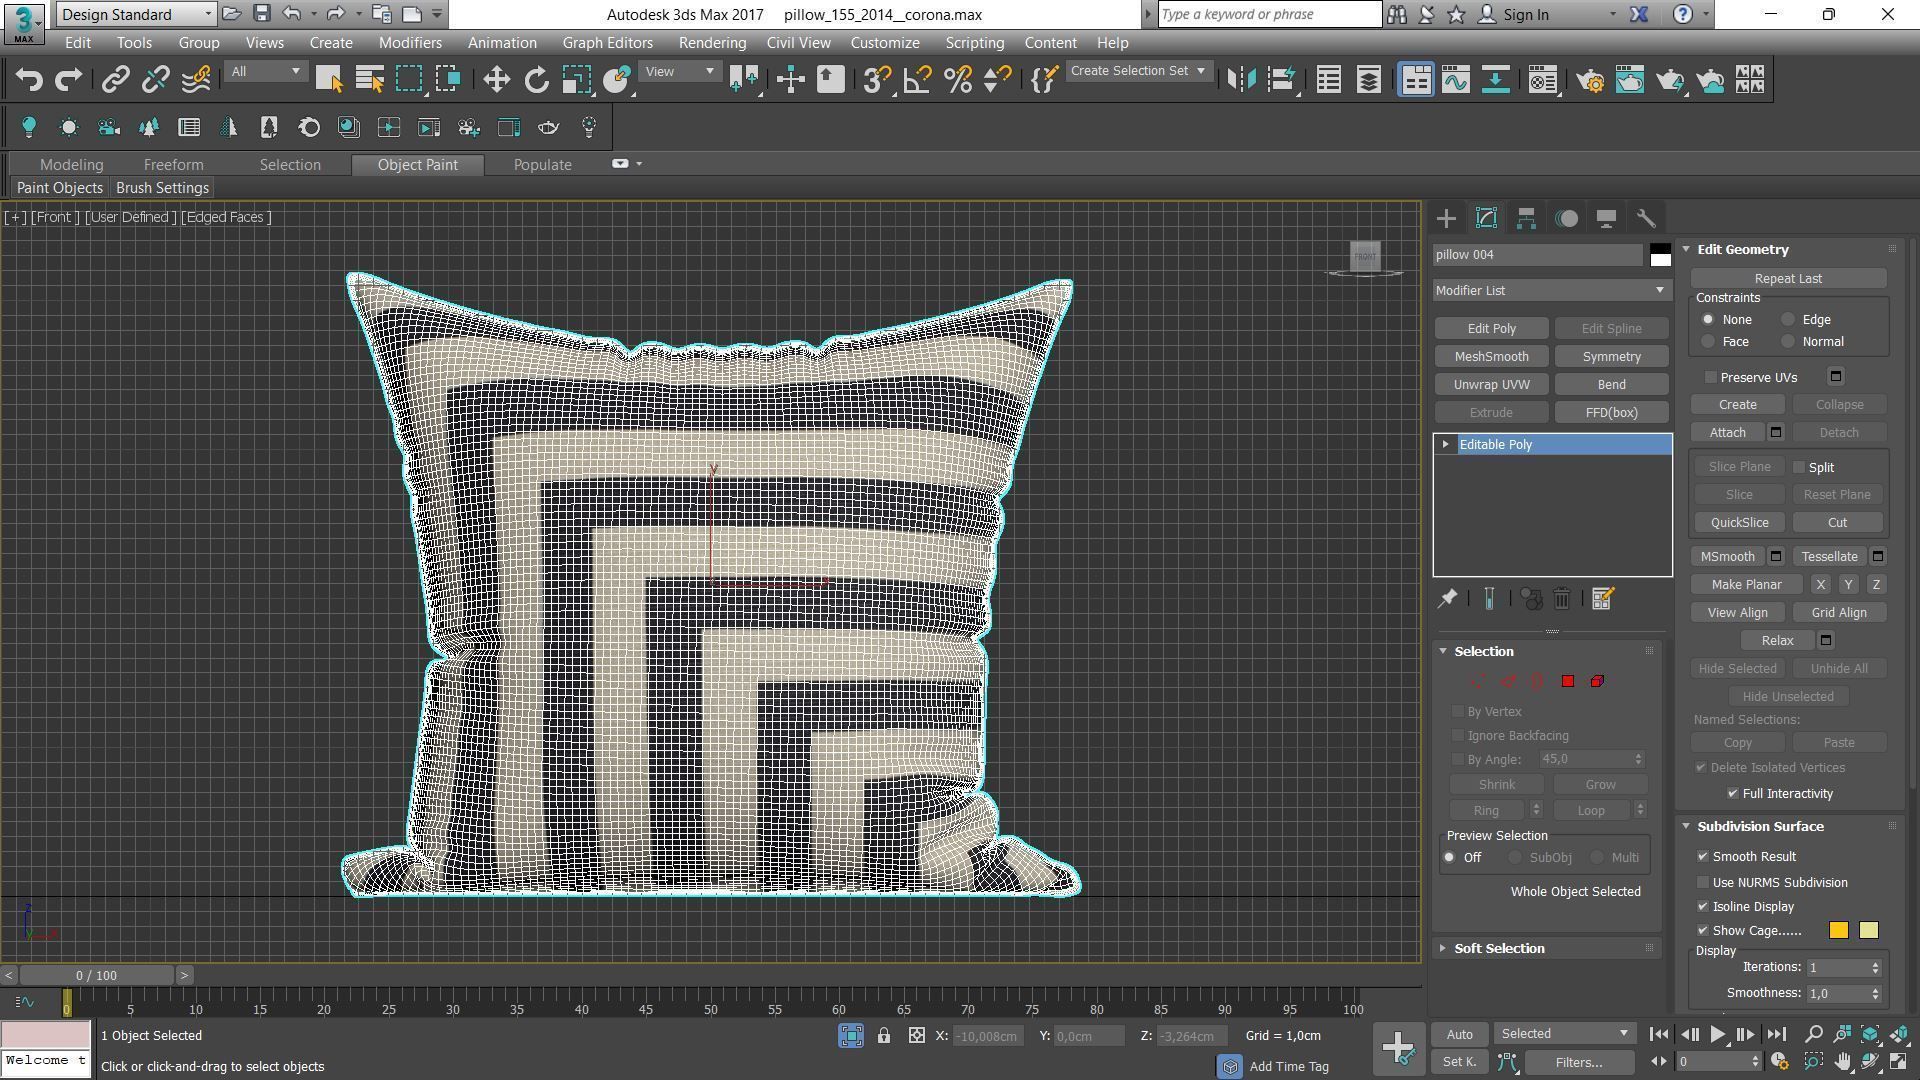
Task: Toggle Angle Snap button
Action: point(917,80)
